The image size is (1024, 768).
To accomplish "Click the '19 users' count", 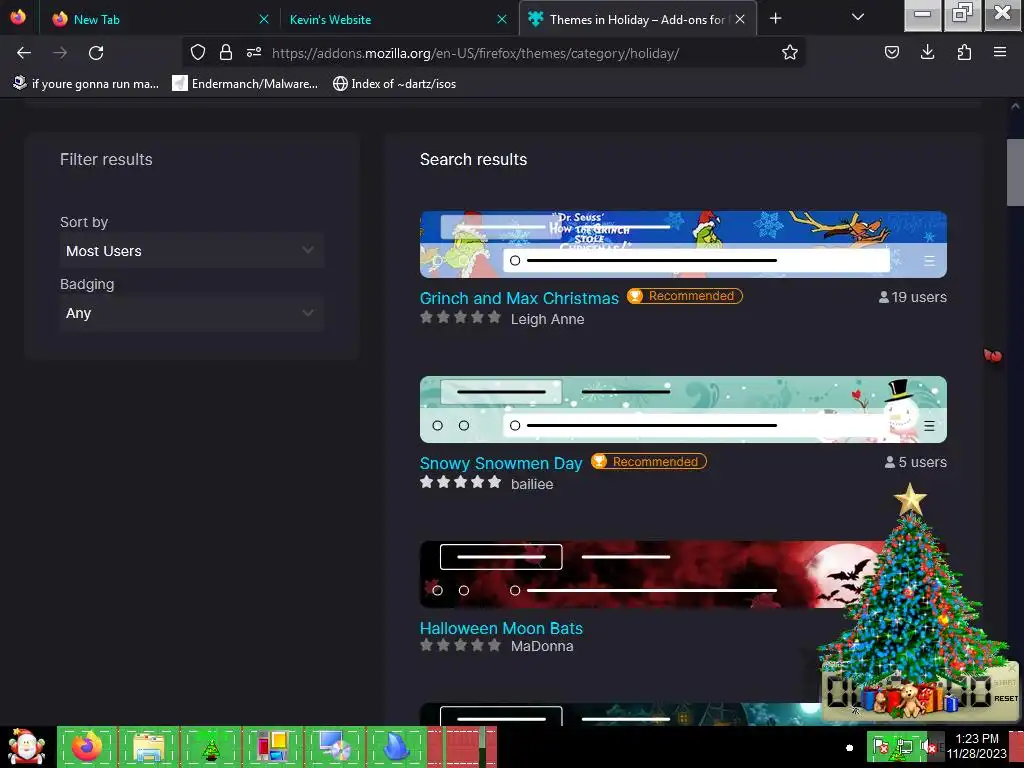I will pyautogui.click(x=912, y=297).
